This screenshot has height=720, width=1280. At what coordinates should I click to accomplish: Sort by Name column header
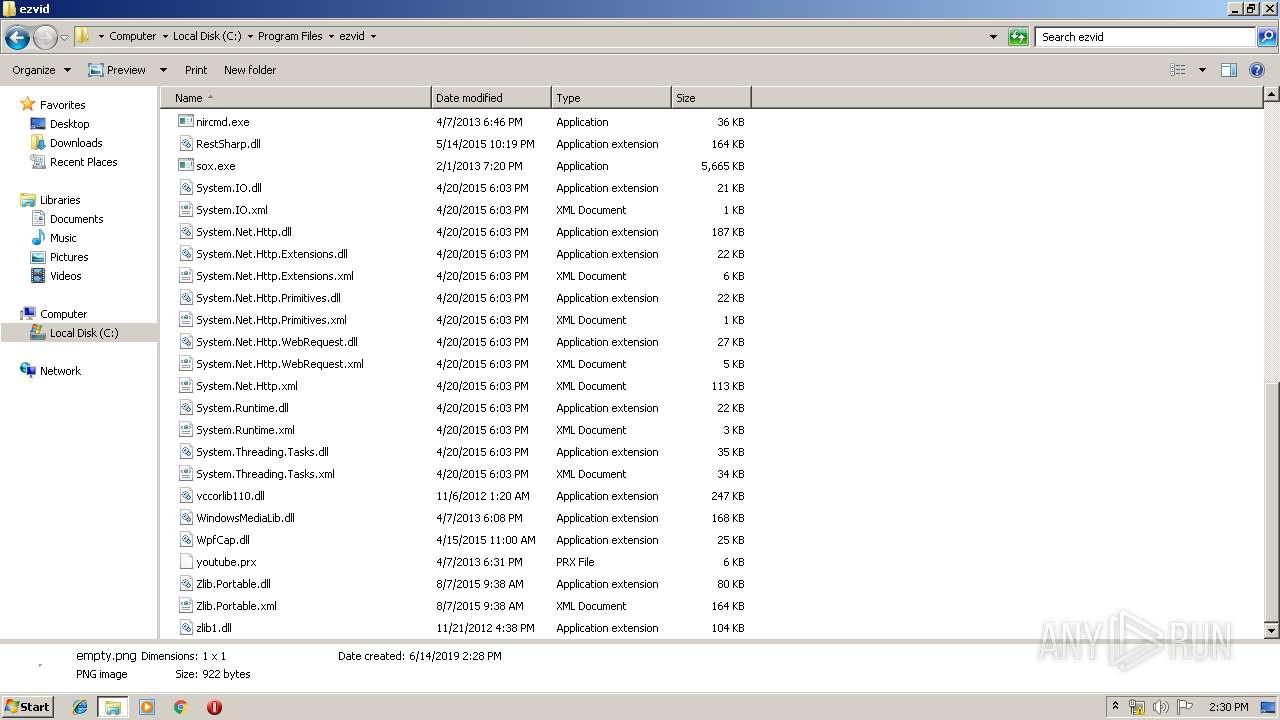click(296, 98)
